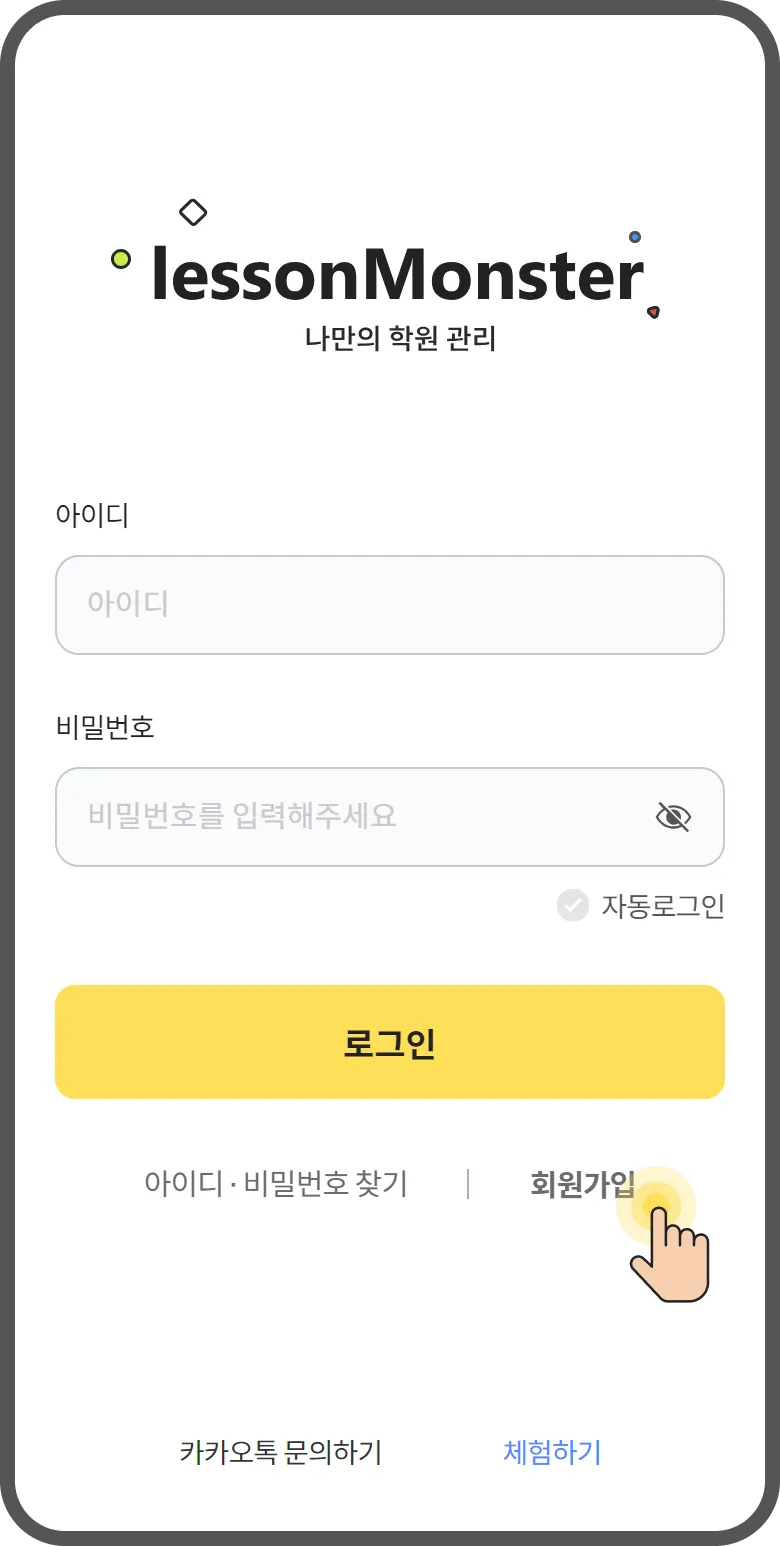Click the 자동로그인 label text
780x1546 pixels.
662,906
